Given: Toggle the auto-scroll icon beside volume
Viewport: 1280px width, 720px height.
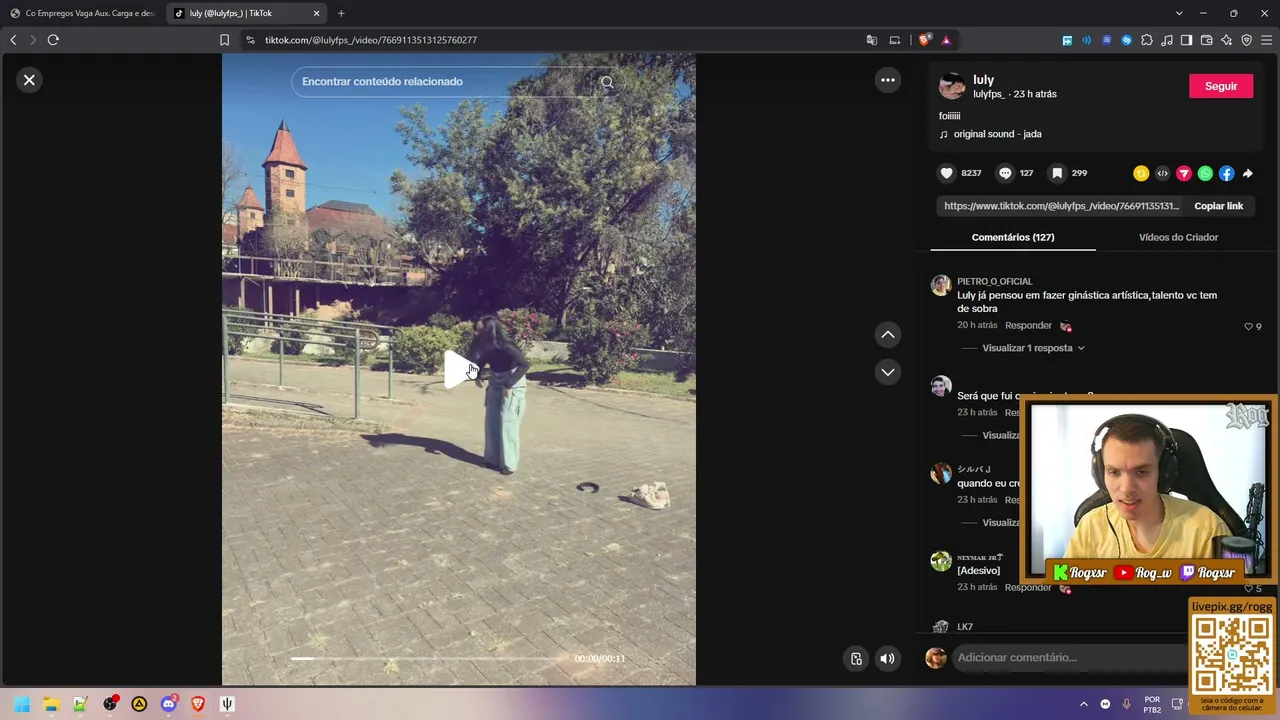Looking at the screenshot, I should point(856,658).
